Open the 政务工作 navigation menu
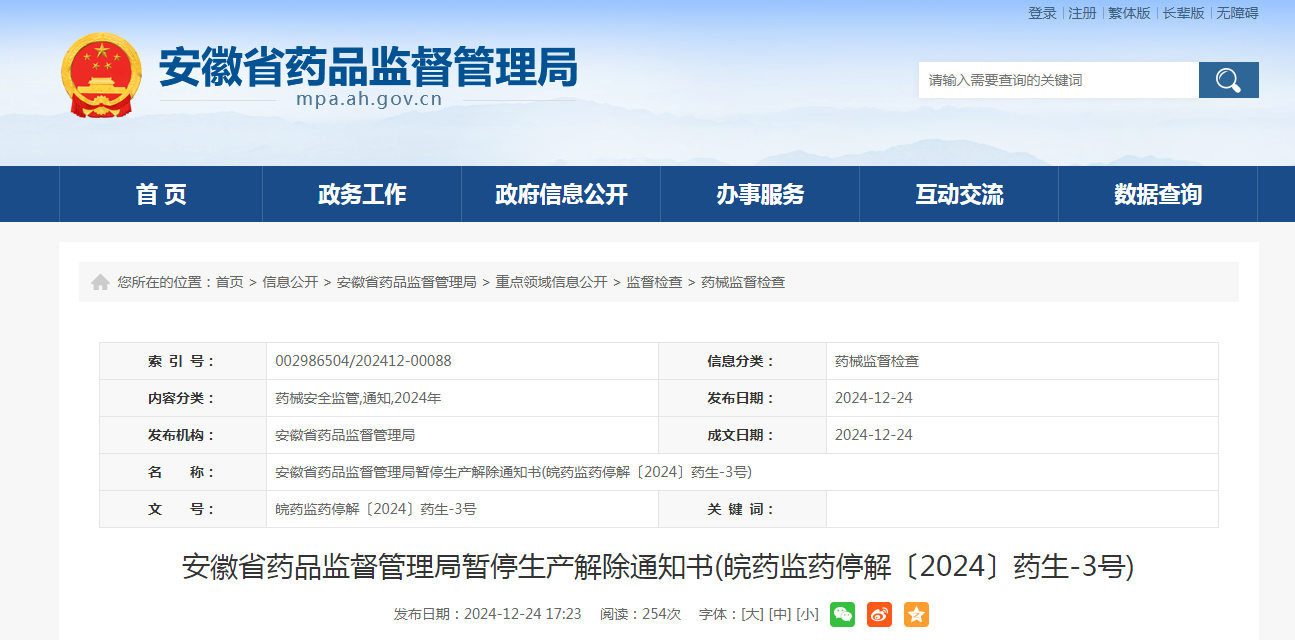 362,194
